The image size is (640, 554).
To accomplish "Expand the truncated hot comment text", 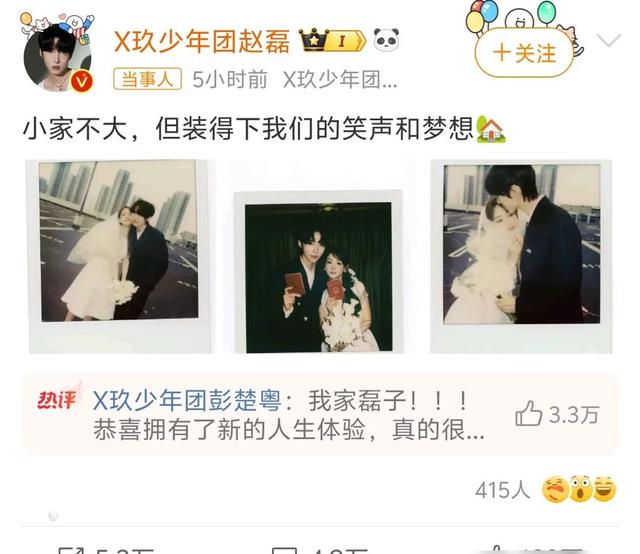I will click(x=289, y=430).
